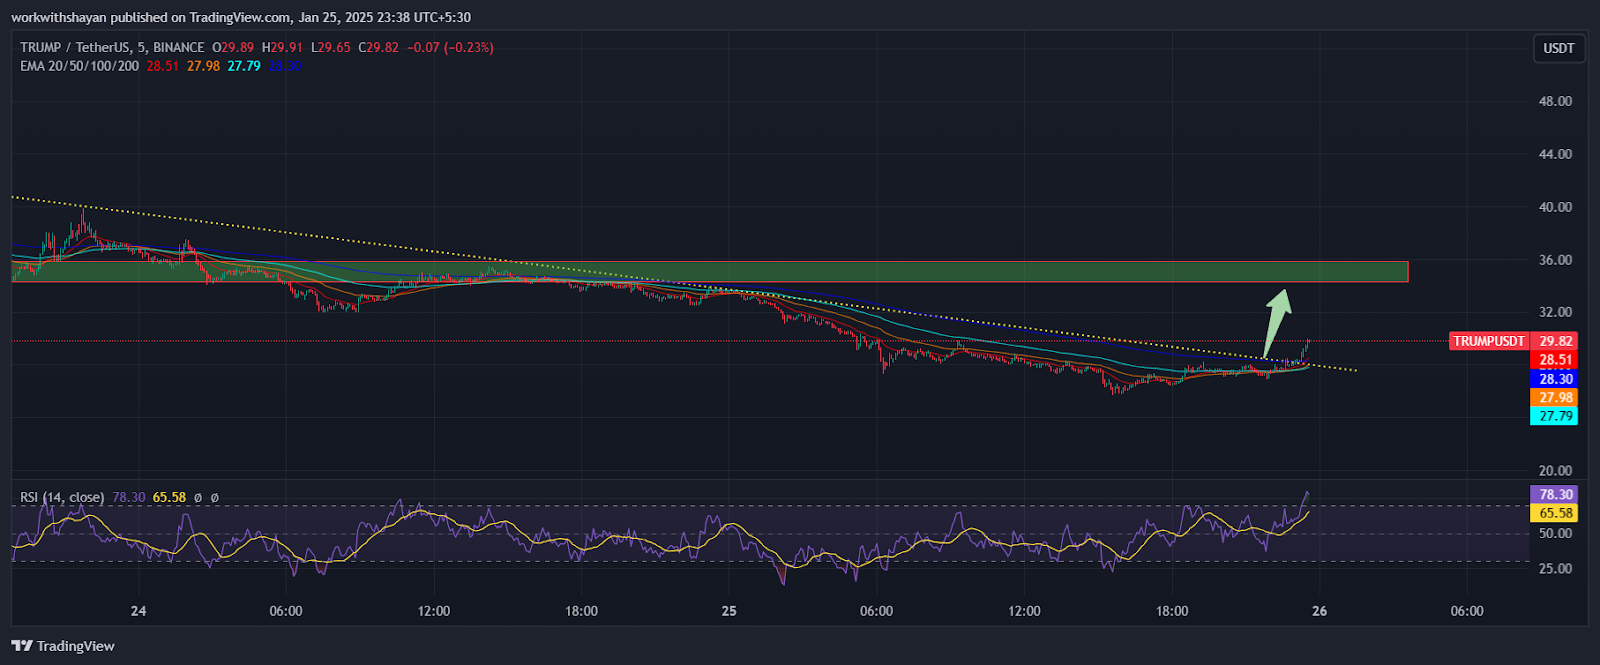Viewport: 1600px width, 665px height.
Task: Click the TradingView logo icon
Action: click(22, 646)
